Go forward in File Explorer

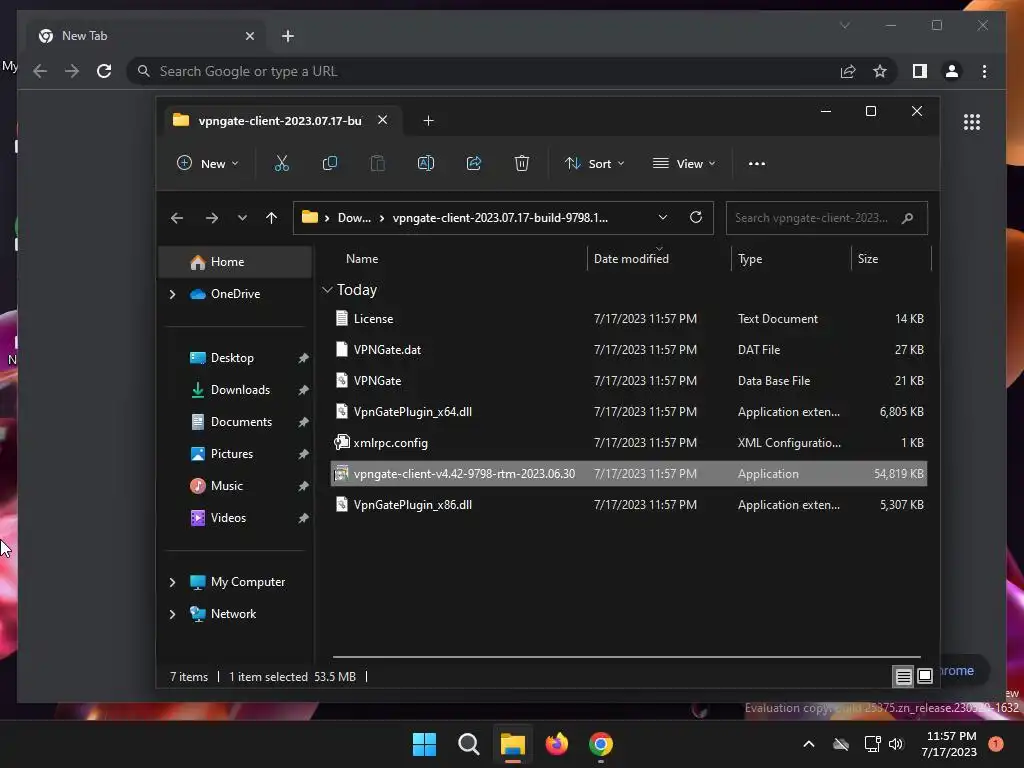(x=212, y=218)
